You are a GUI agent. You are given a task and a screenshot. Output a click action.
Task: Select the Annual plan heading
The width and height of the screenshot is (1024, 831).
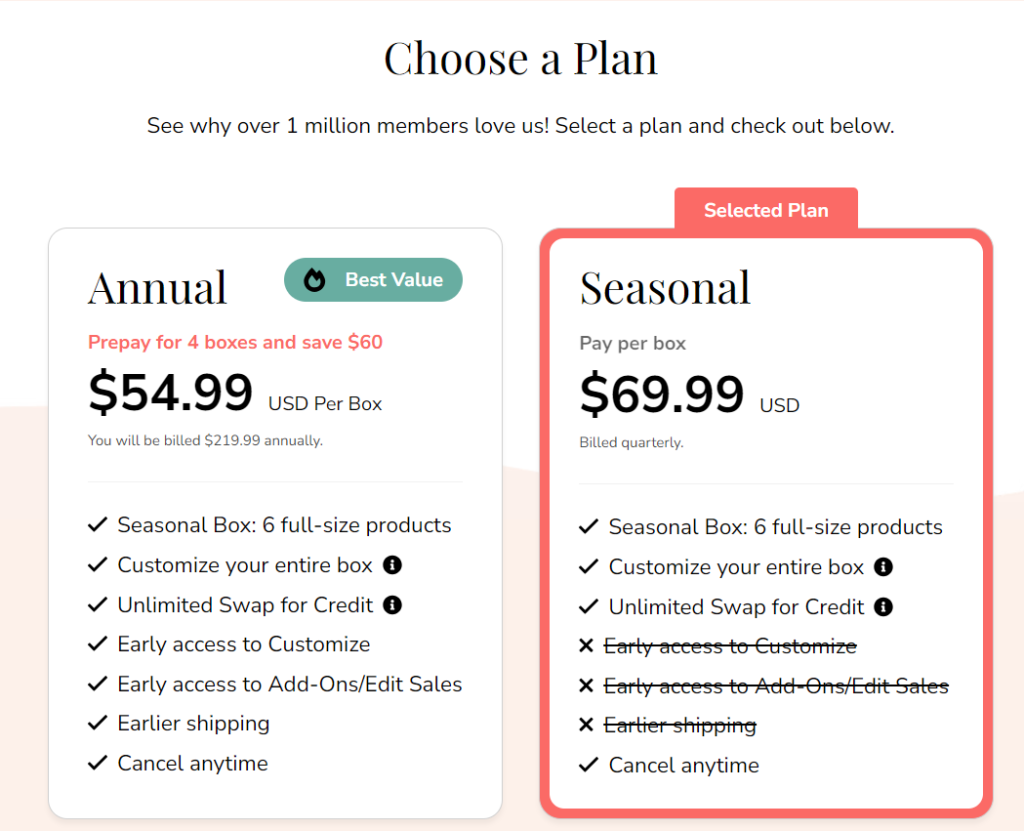click(158, 288)
